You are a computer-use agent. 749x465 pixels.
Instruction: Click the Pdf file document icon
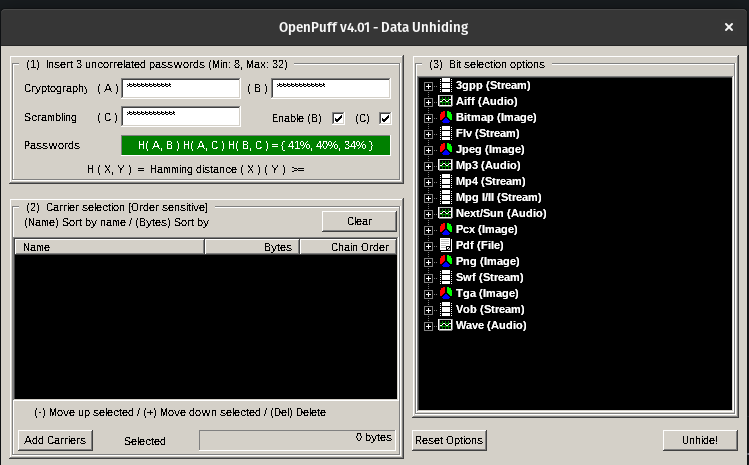pyautogui.click(x=445, y=245)
